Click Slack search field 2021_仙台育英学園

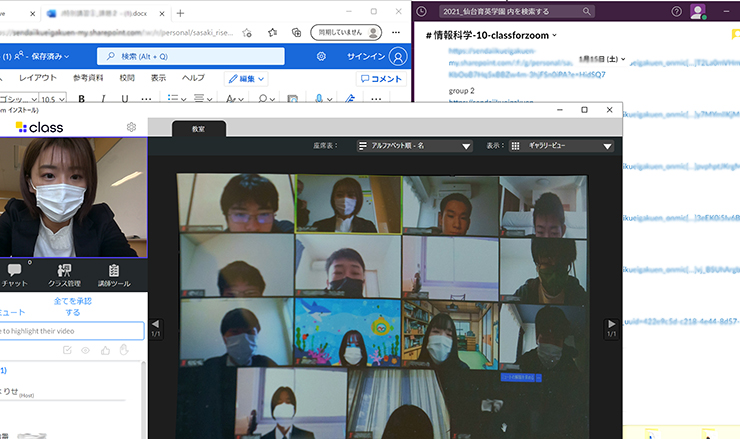516,11
